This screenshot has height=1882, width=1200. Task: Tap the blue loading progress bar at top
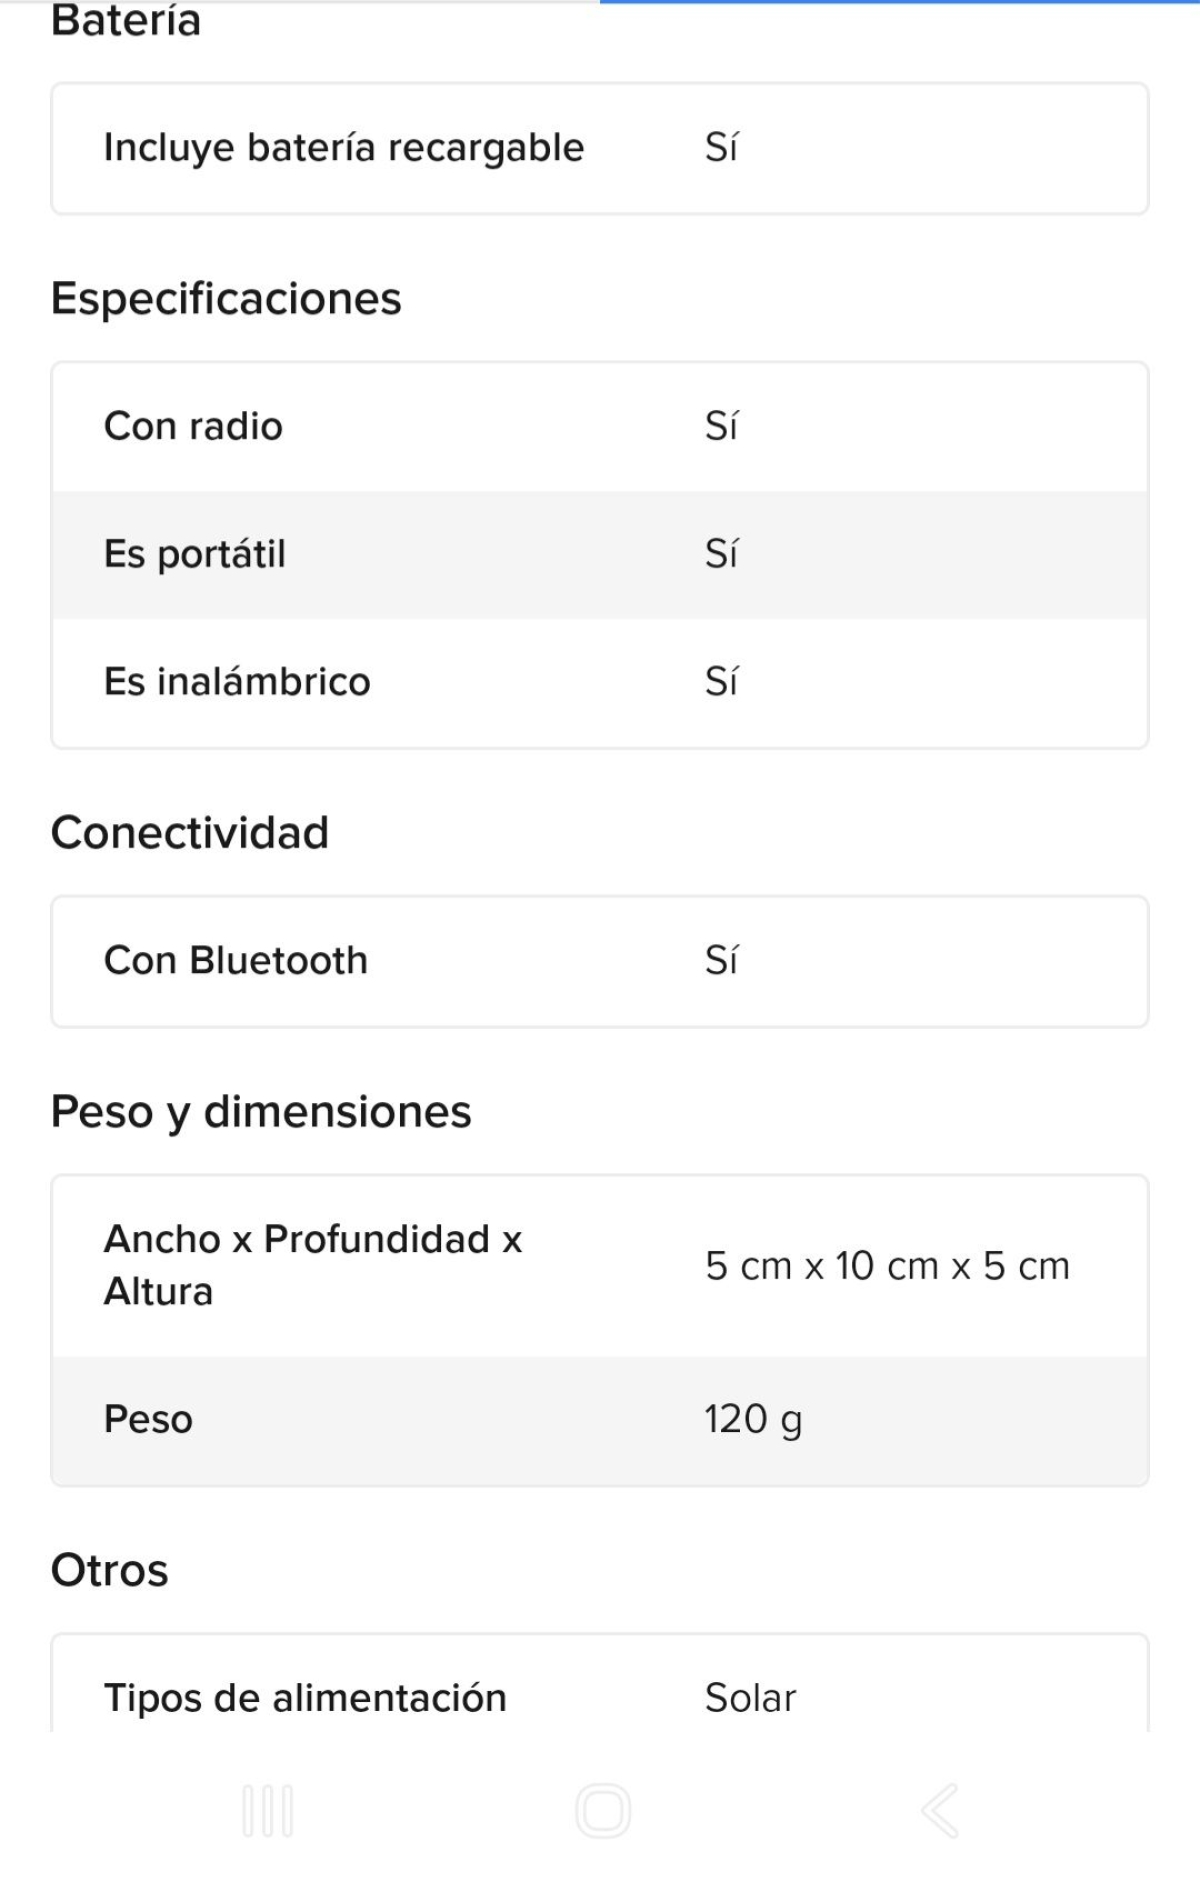[x=900, y=2]
